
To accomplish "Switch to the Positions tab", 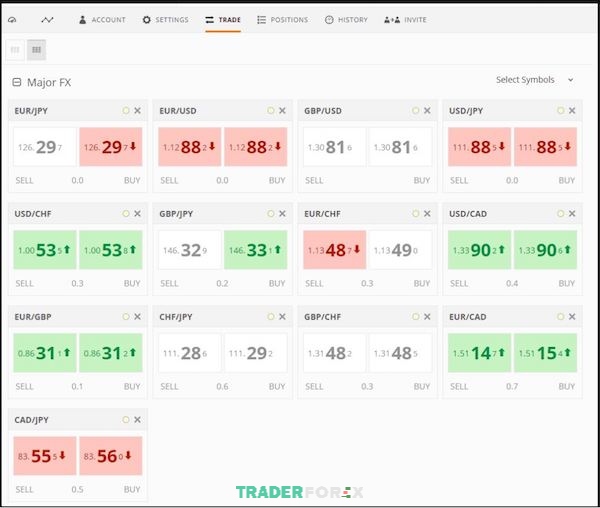I will click(x=282, y=20).
